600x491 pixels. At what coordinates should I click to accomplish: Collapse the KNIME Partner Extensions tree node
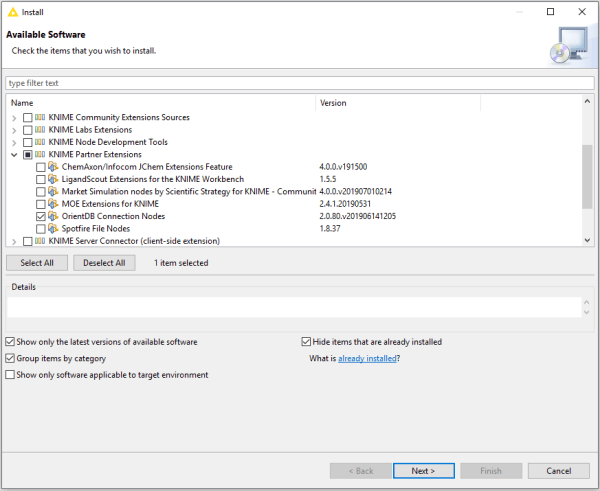click(x=14, y=155)
